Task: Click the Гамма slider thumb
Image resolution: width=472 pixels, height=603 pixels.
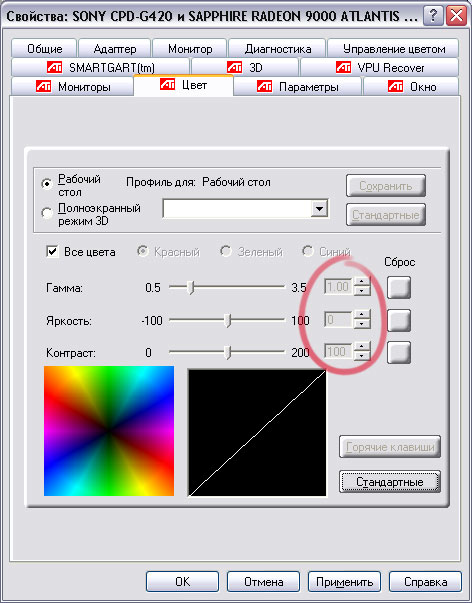Action: 190,287
